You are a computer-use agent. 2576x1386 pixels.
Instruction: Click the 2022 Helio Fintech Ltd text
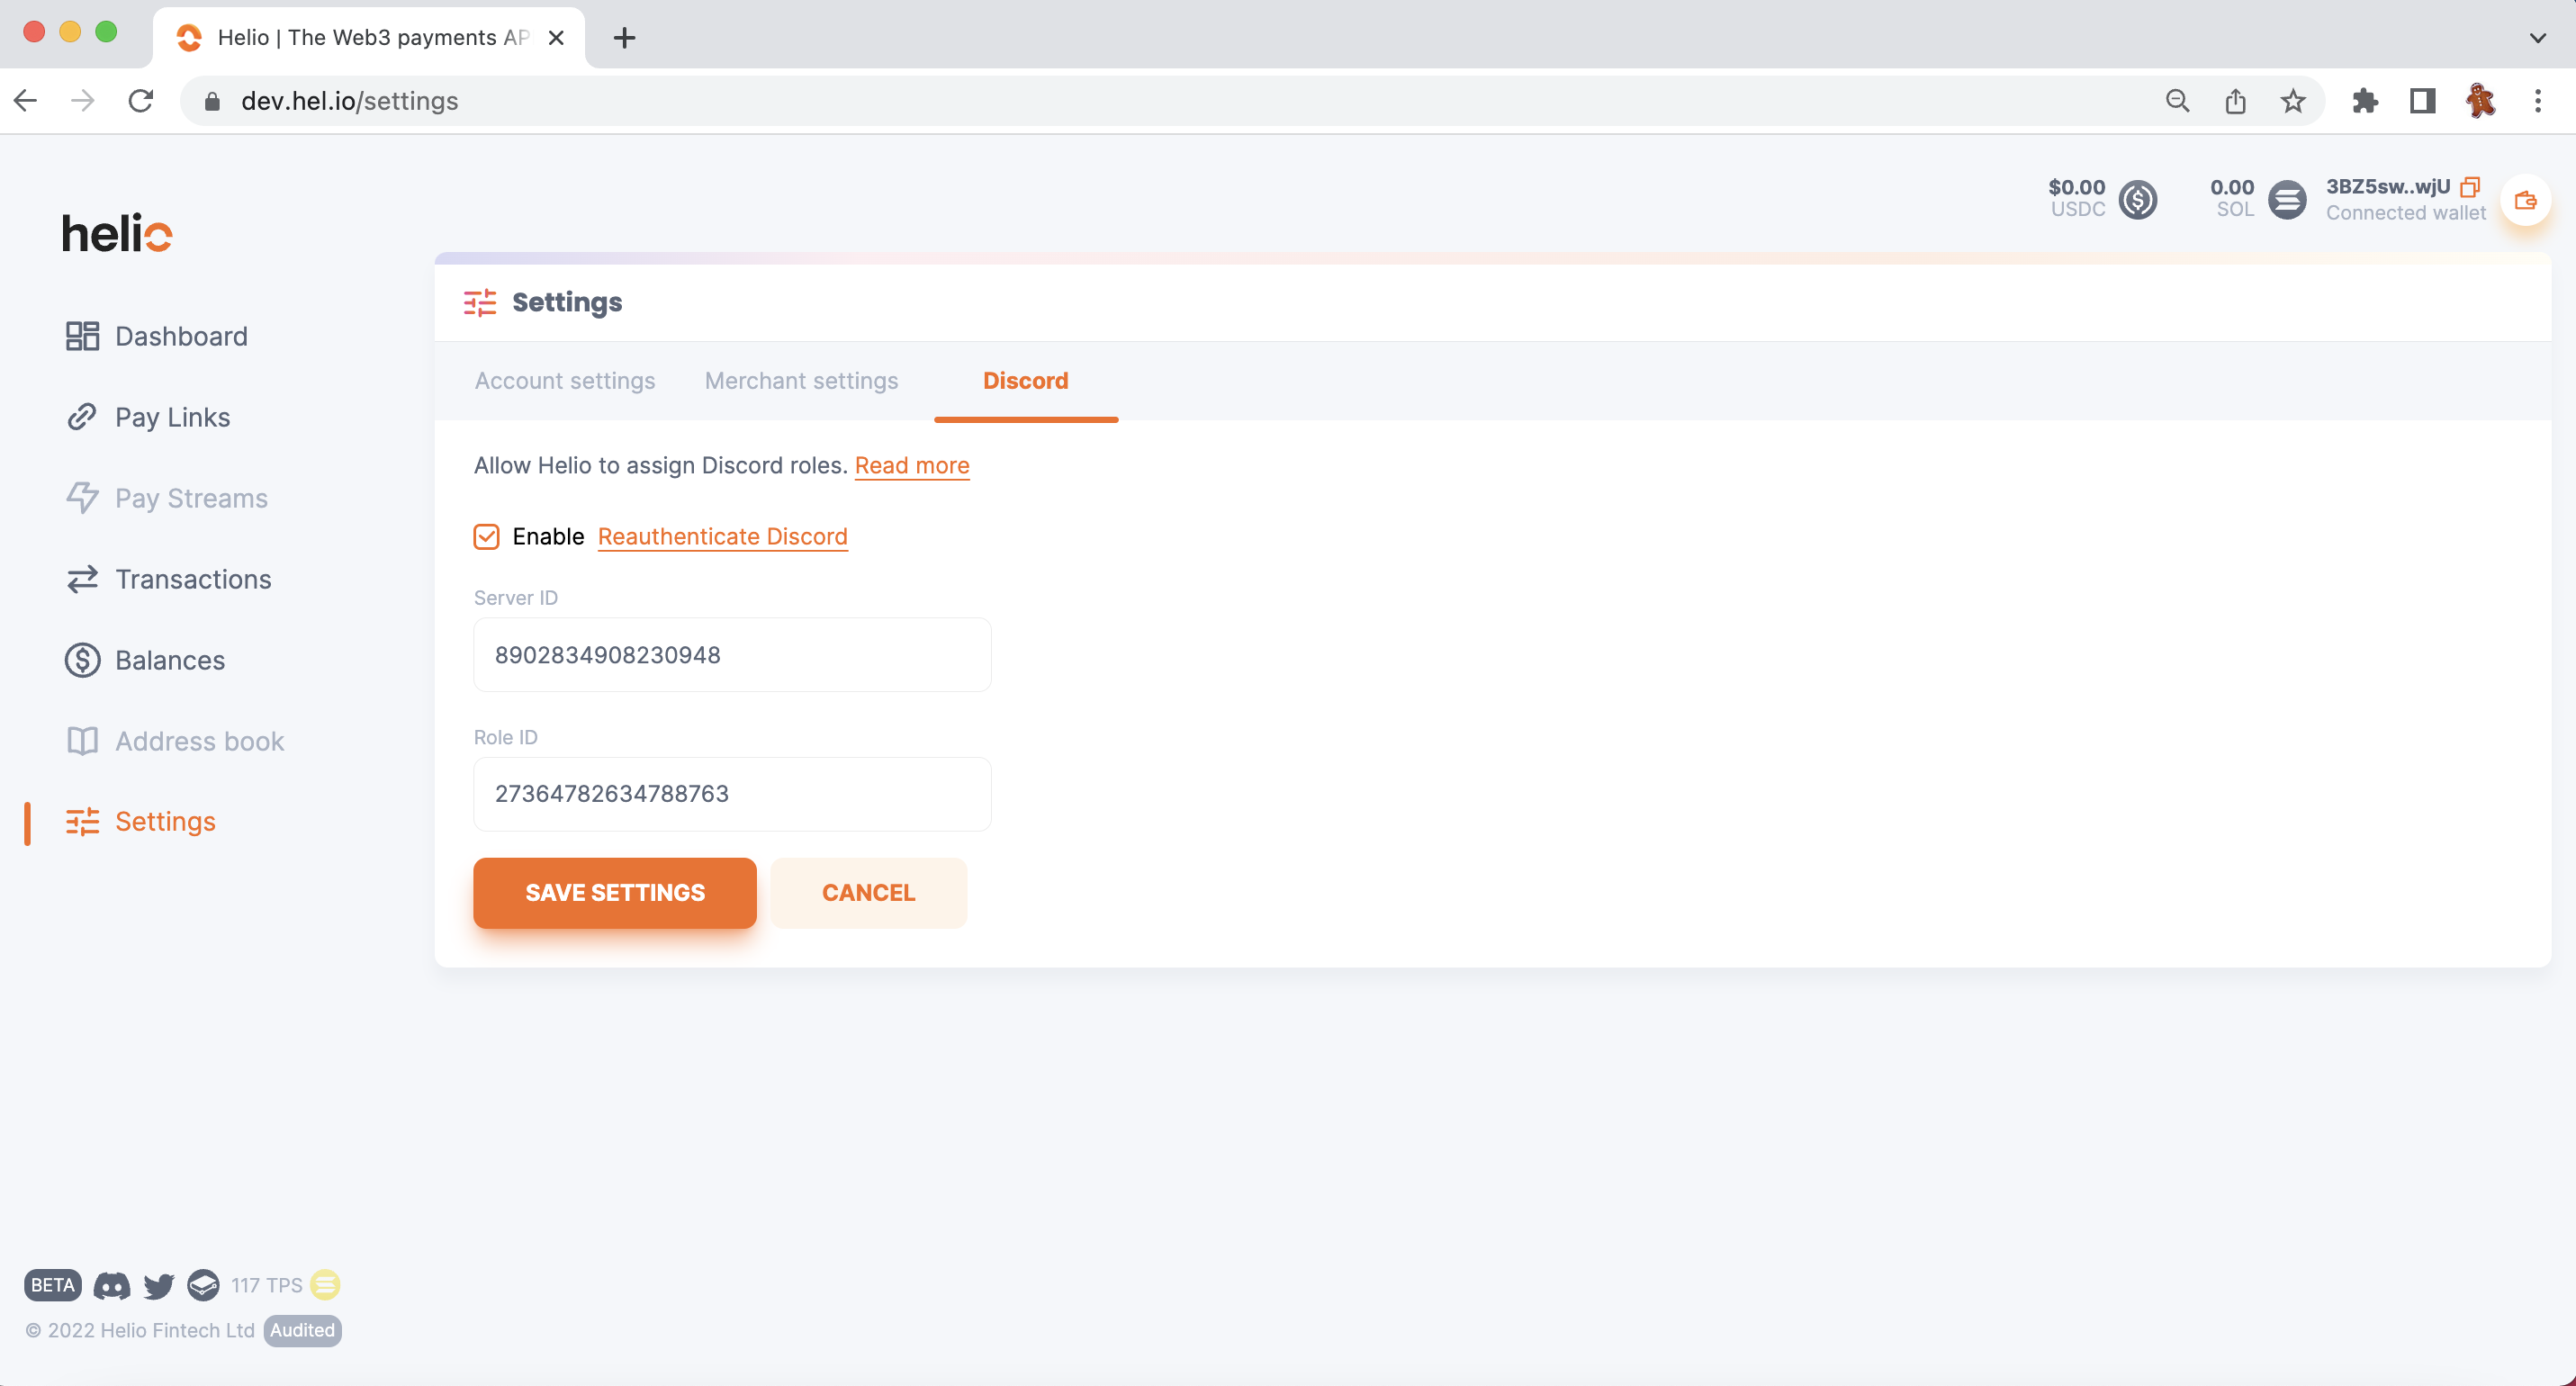pyautogui.click(x=140, y=1330)
